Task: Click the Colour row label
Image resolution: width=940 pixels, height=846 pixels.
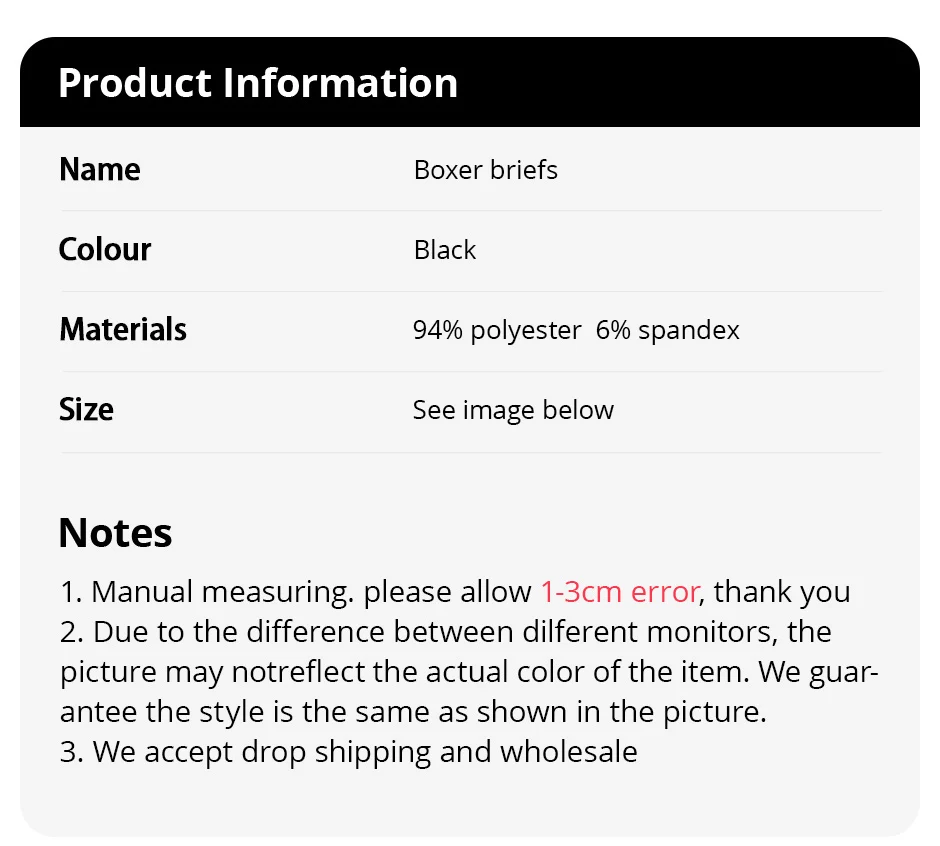Action: [104, 250]
